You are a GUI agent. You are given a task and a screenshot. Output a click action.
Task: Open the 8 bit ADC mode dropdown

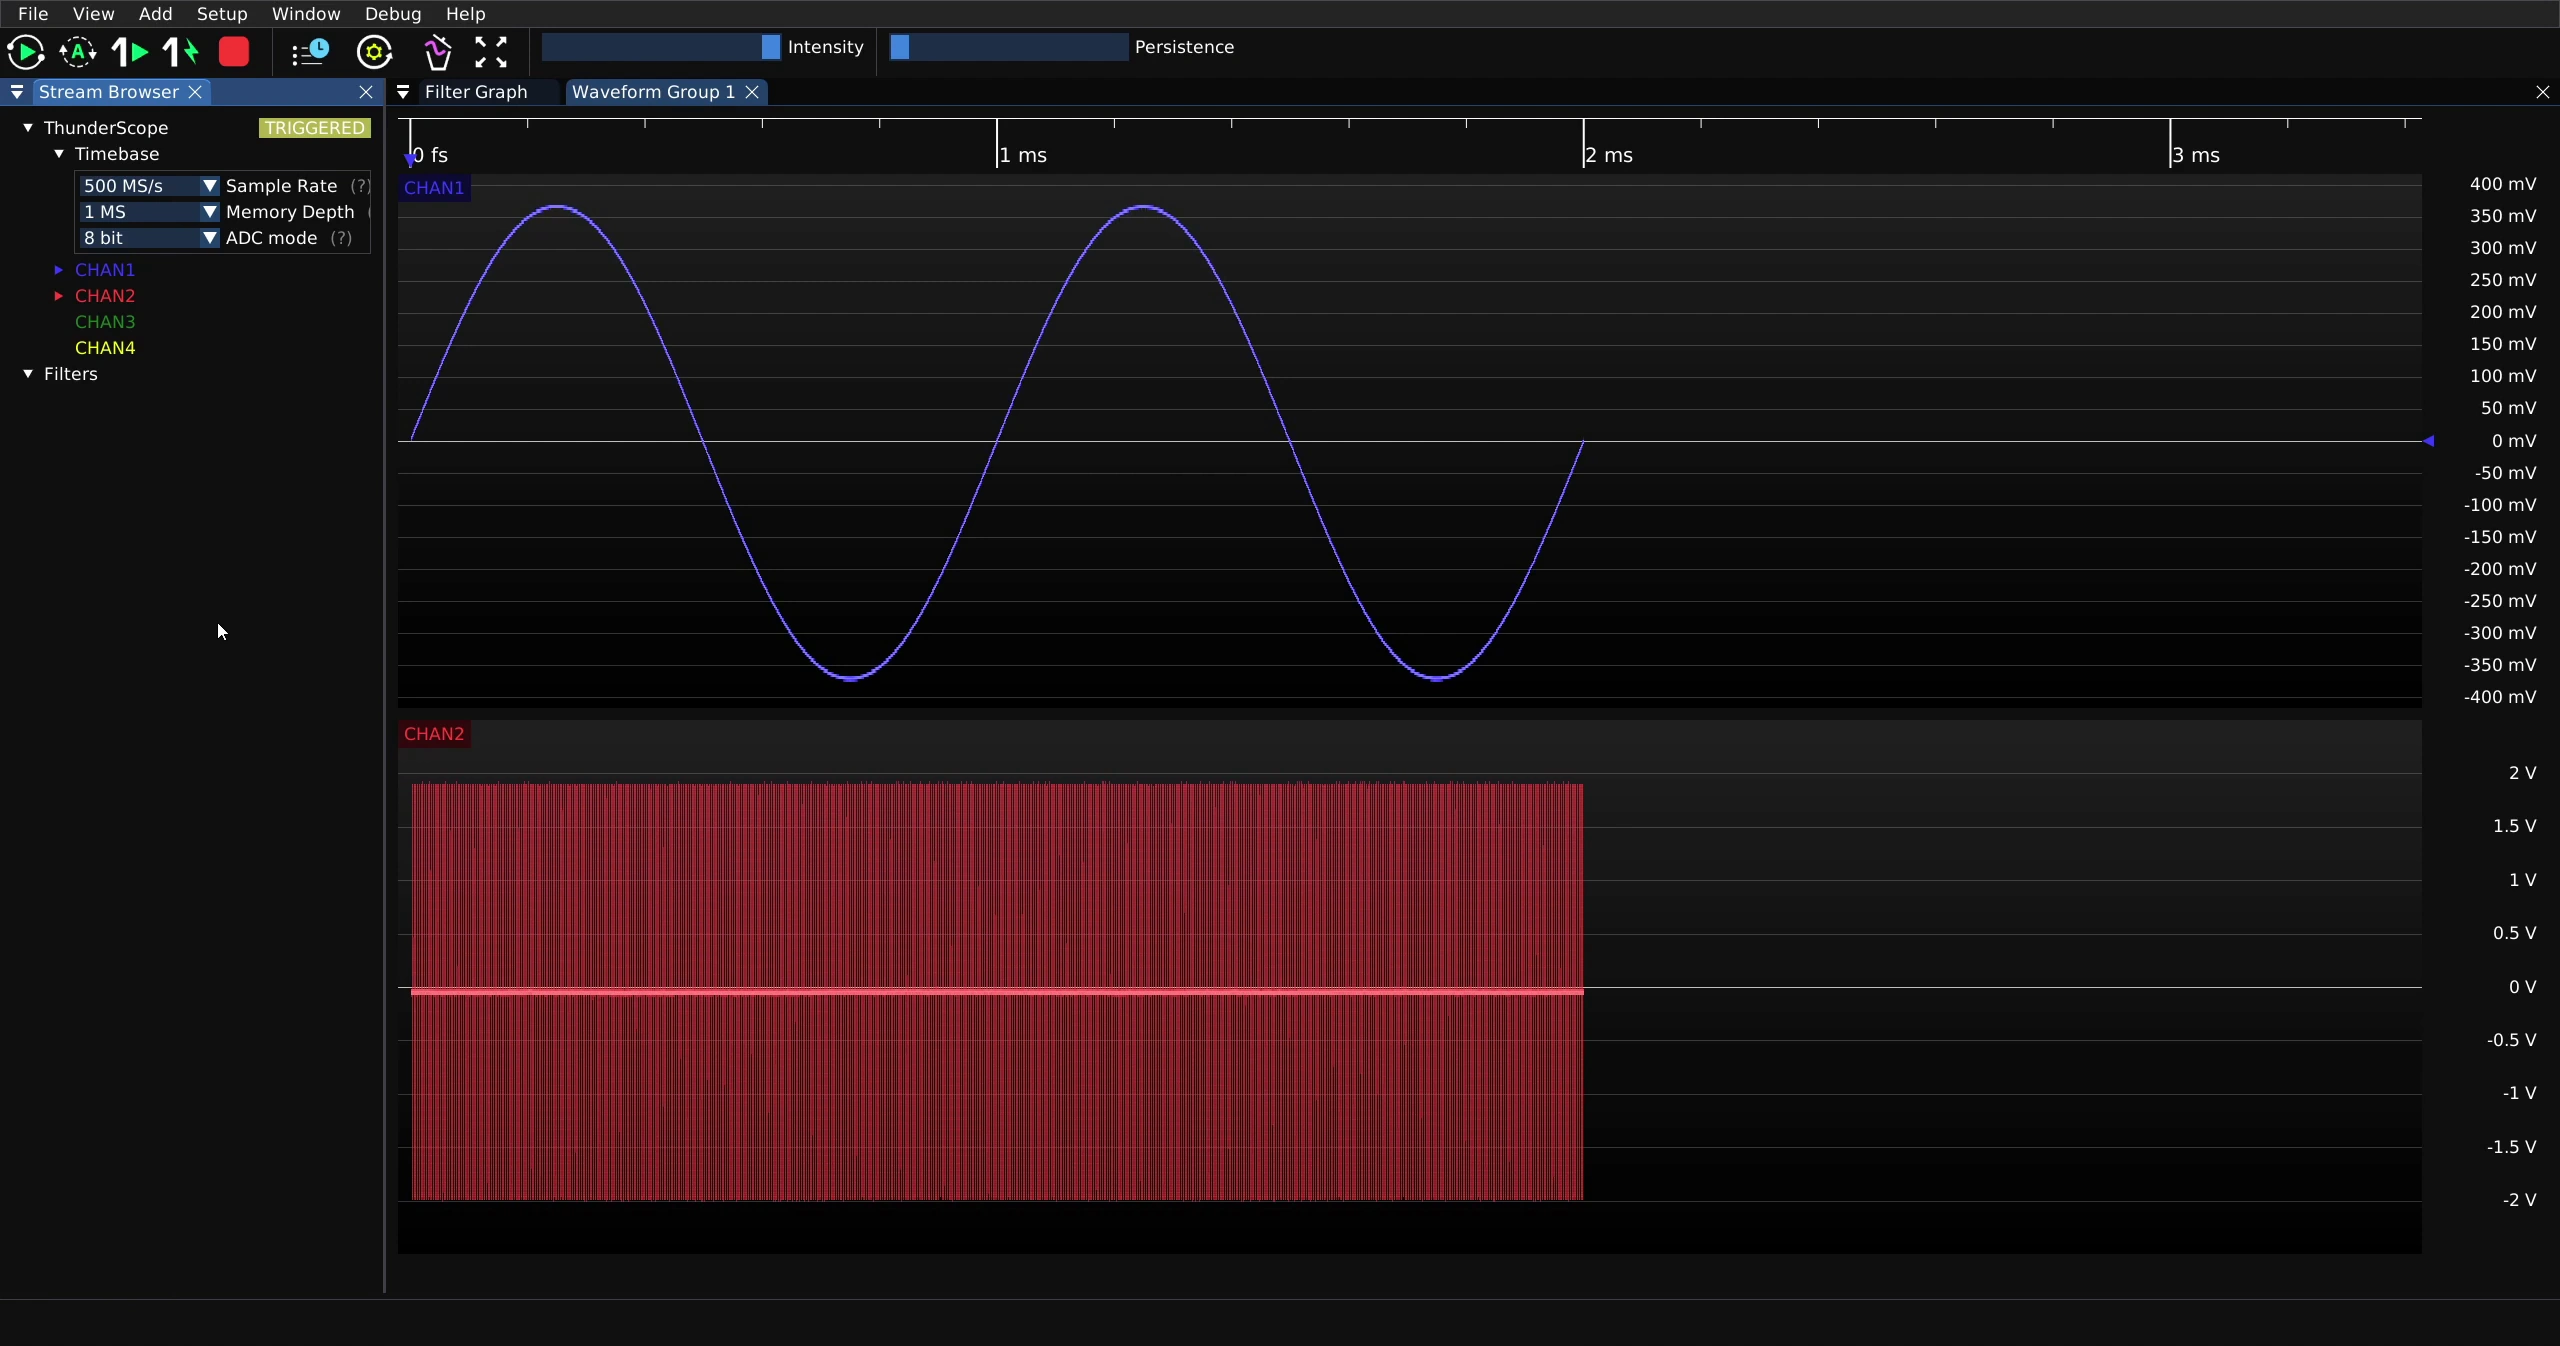[148, 238]
